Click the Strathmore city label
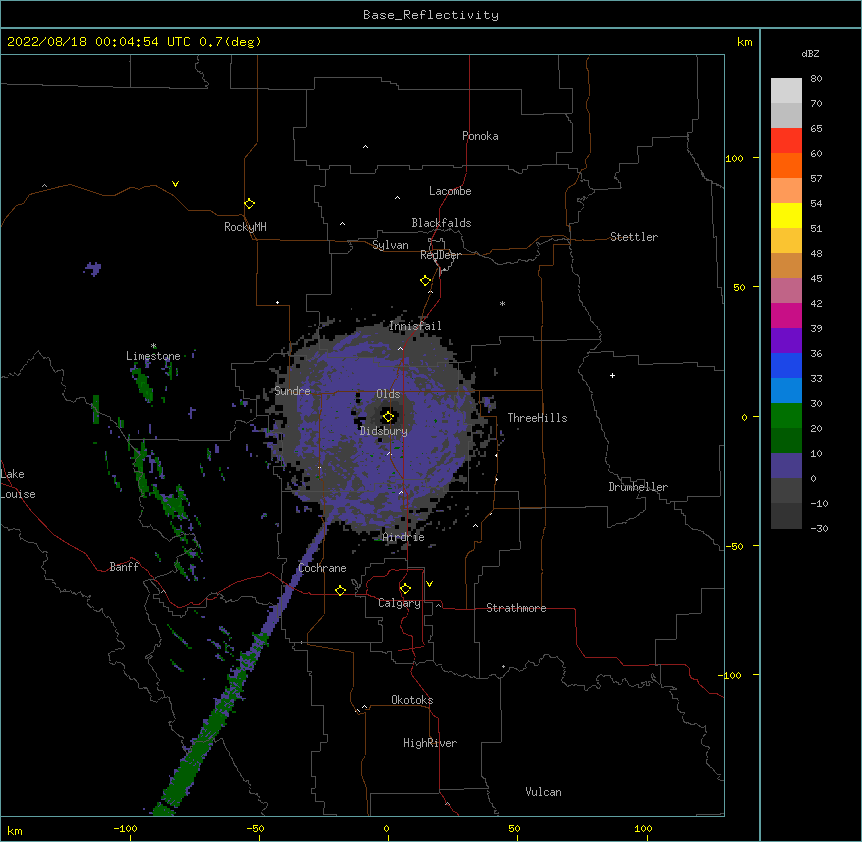The width and height of the screenshot is (862, 842). tap(516, 608)
